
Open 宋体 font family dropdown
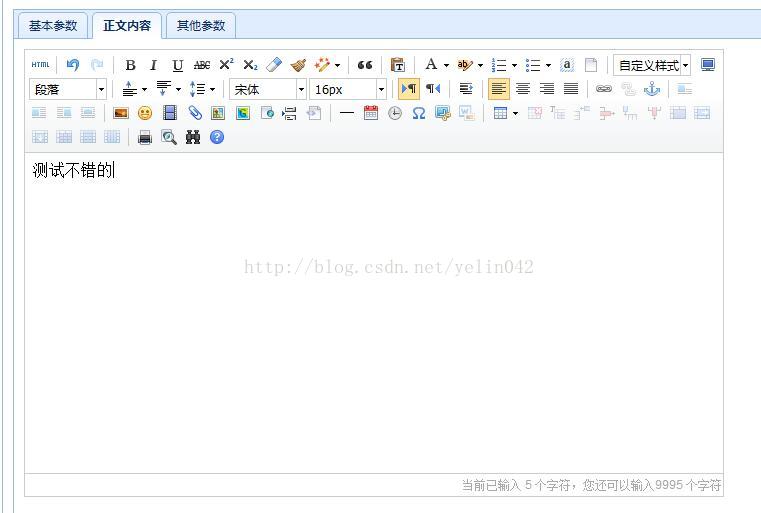(x=267, y=89)
